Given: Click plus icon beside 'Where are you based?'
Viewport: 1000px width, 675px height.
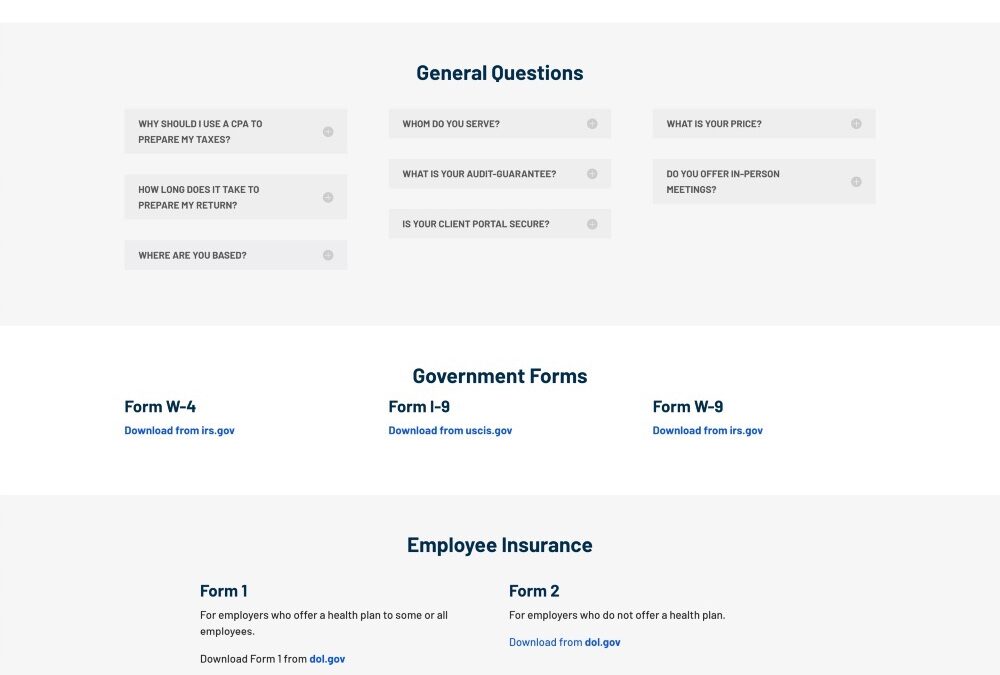Looking at the screenshot, I should pyautogui.click(x=328, y=255).
